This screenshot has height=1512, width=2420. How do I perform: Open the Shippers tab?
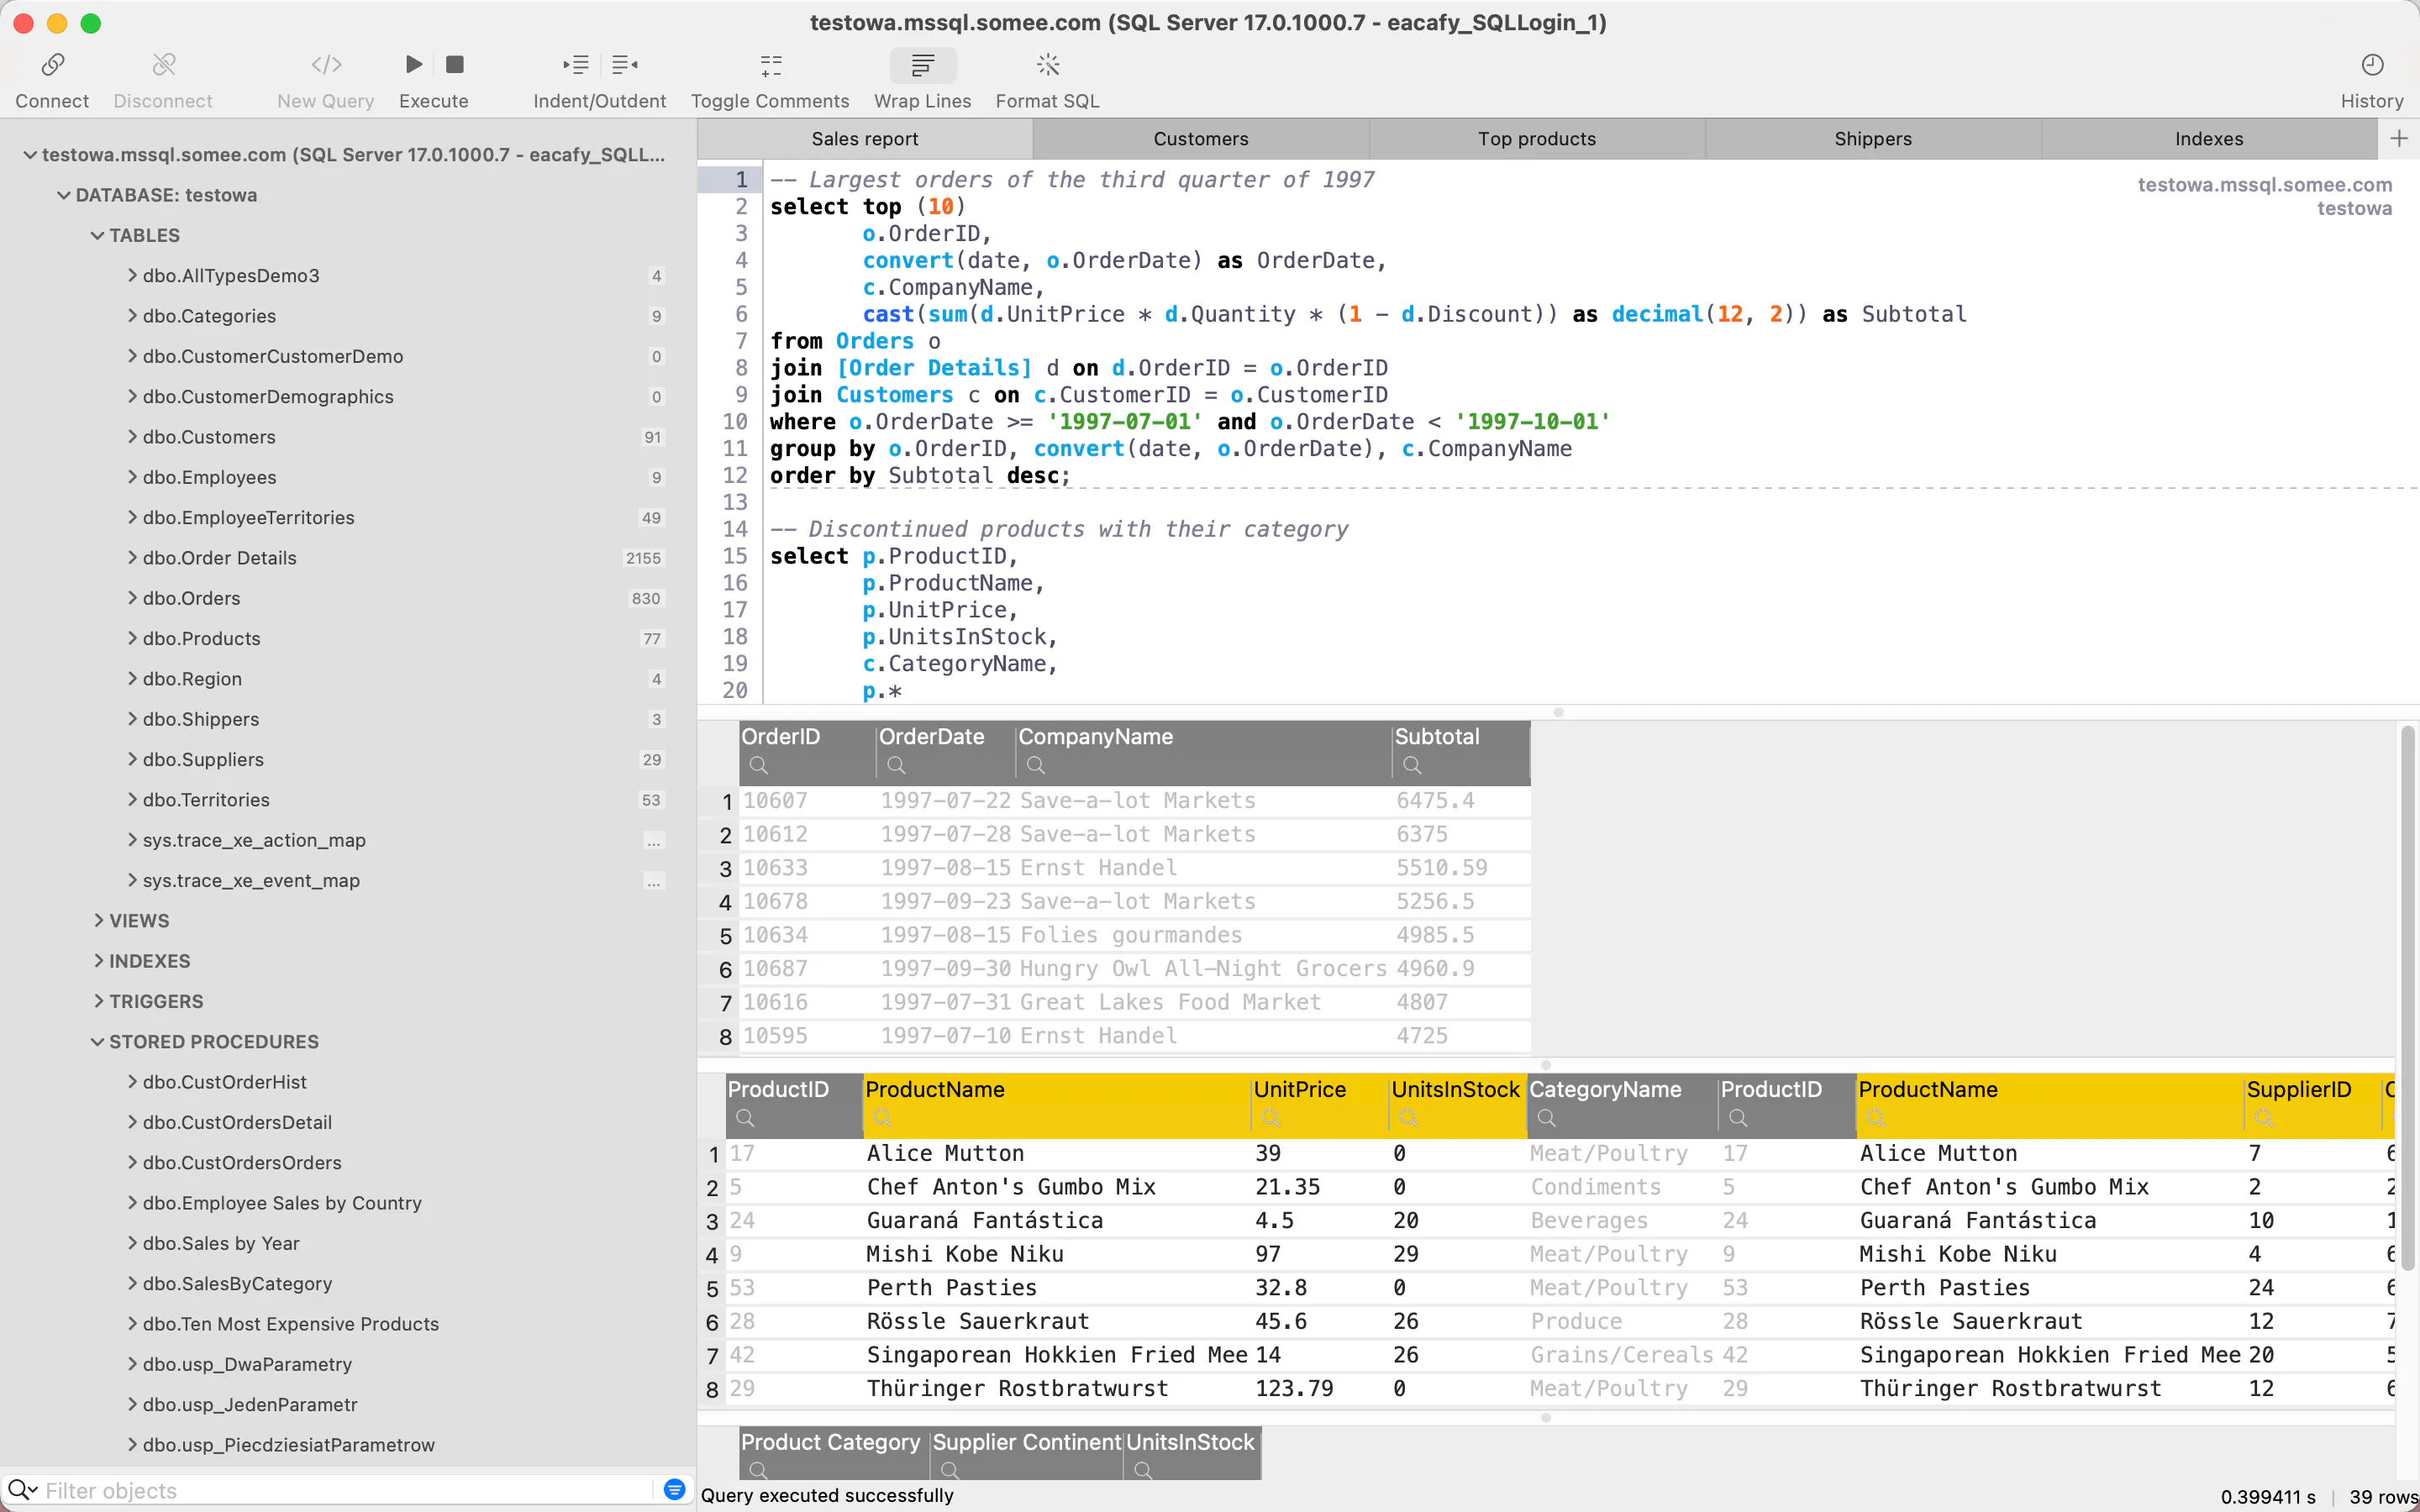[x=1873, y=139]
